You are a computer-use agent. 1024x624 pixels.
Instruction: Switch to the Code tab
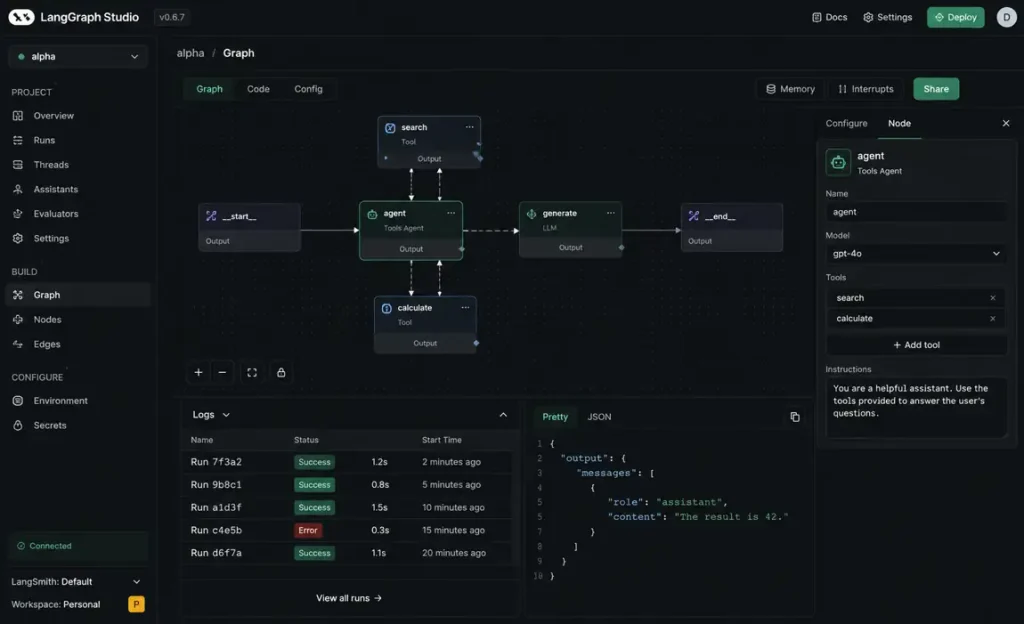tap(258, 89)
